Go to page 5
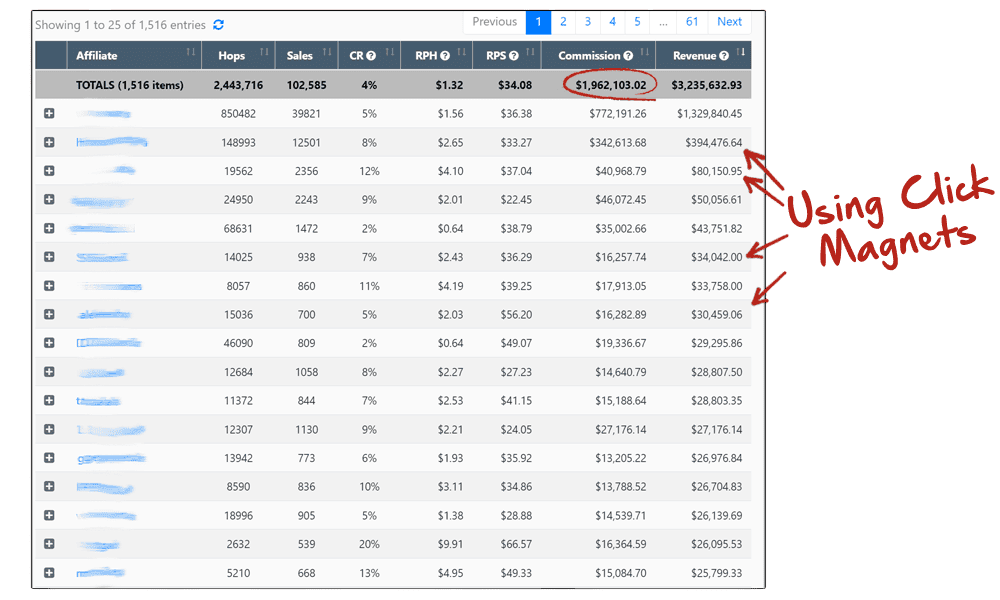The height and width of the screenshot is (600, 1000). pos(637,22)
